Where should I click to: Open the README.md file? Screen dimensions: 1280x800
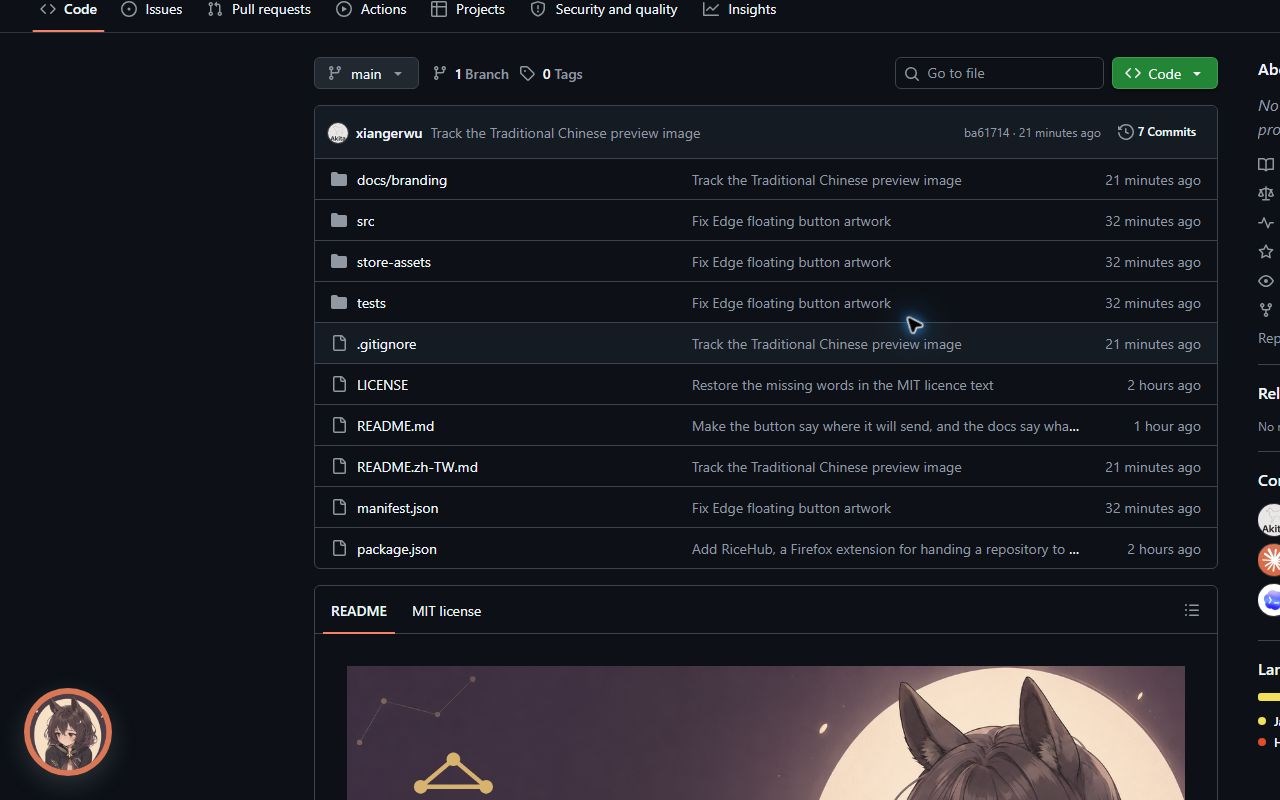point(395,426)
